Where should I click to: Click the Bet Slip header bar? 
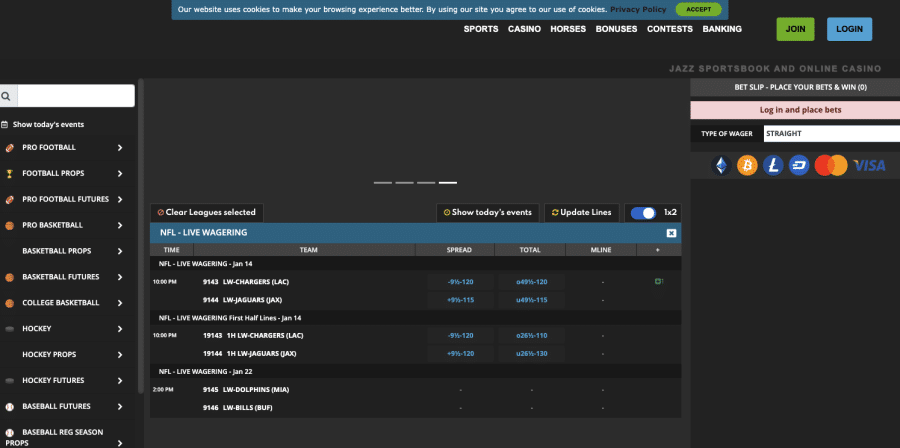click(x=795, y=87)
